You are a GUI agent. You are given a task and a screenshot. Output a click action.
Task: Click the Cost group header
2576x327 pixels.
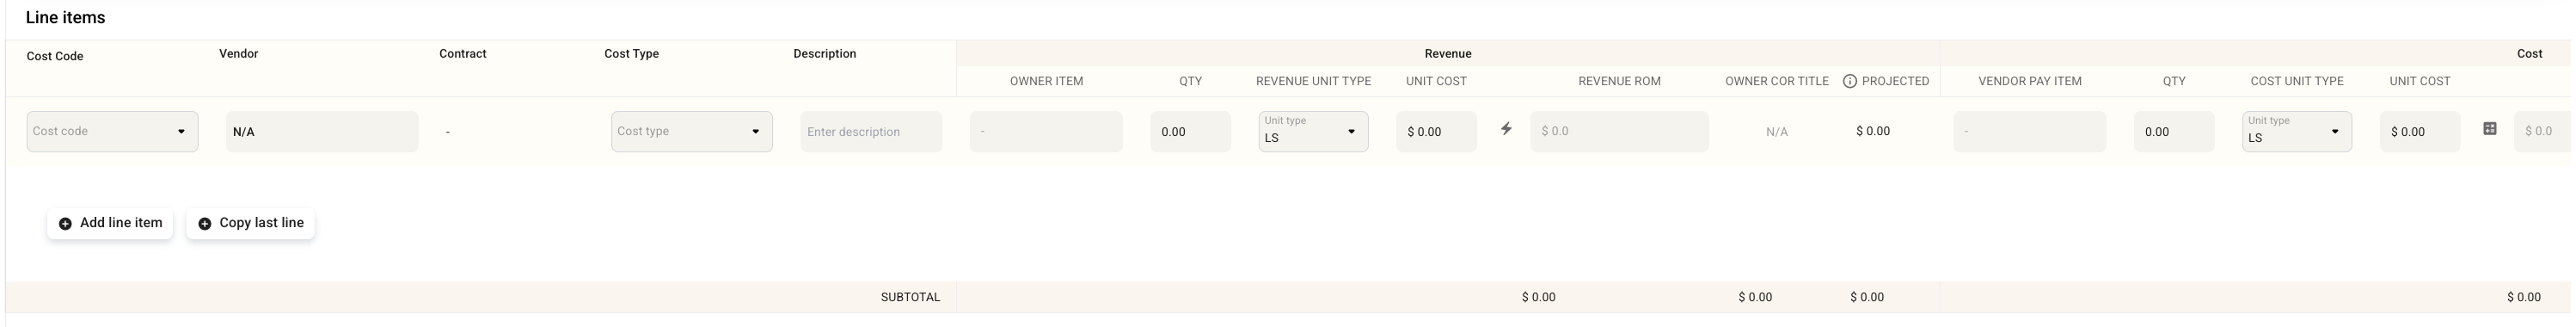2530,54
